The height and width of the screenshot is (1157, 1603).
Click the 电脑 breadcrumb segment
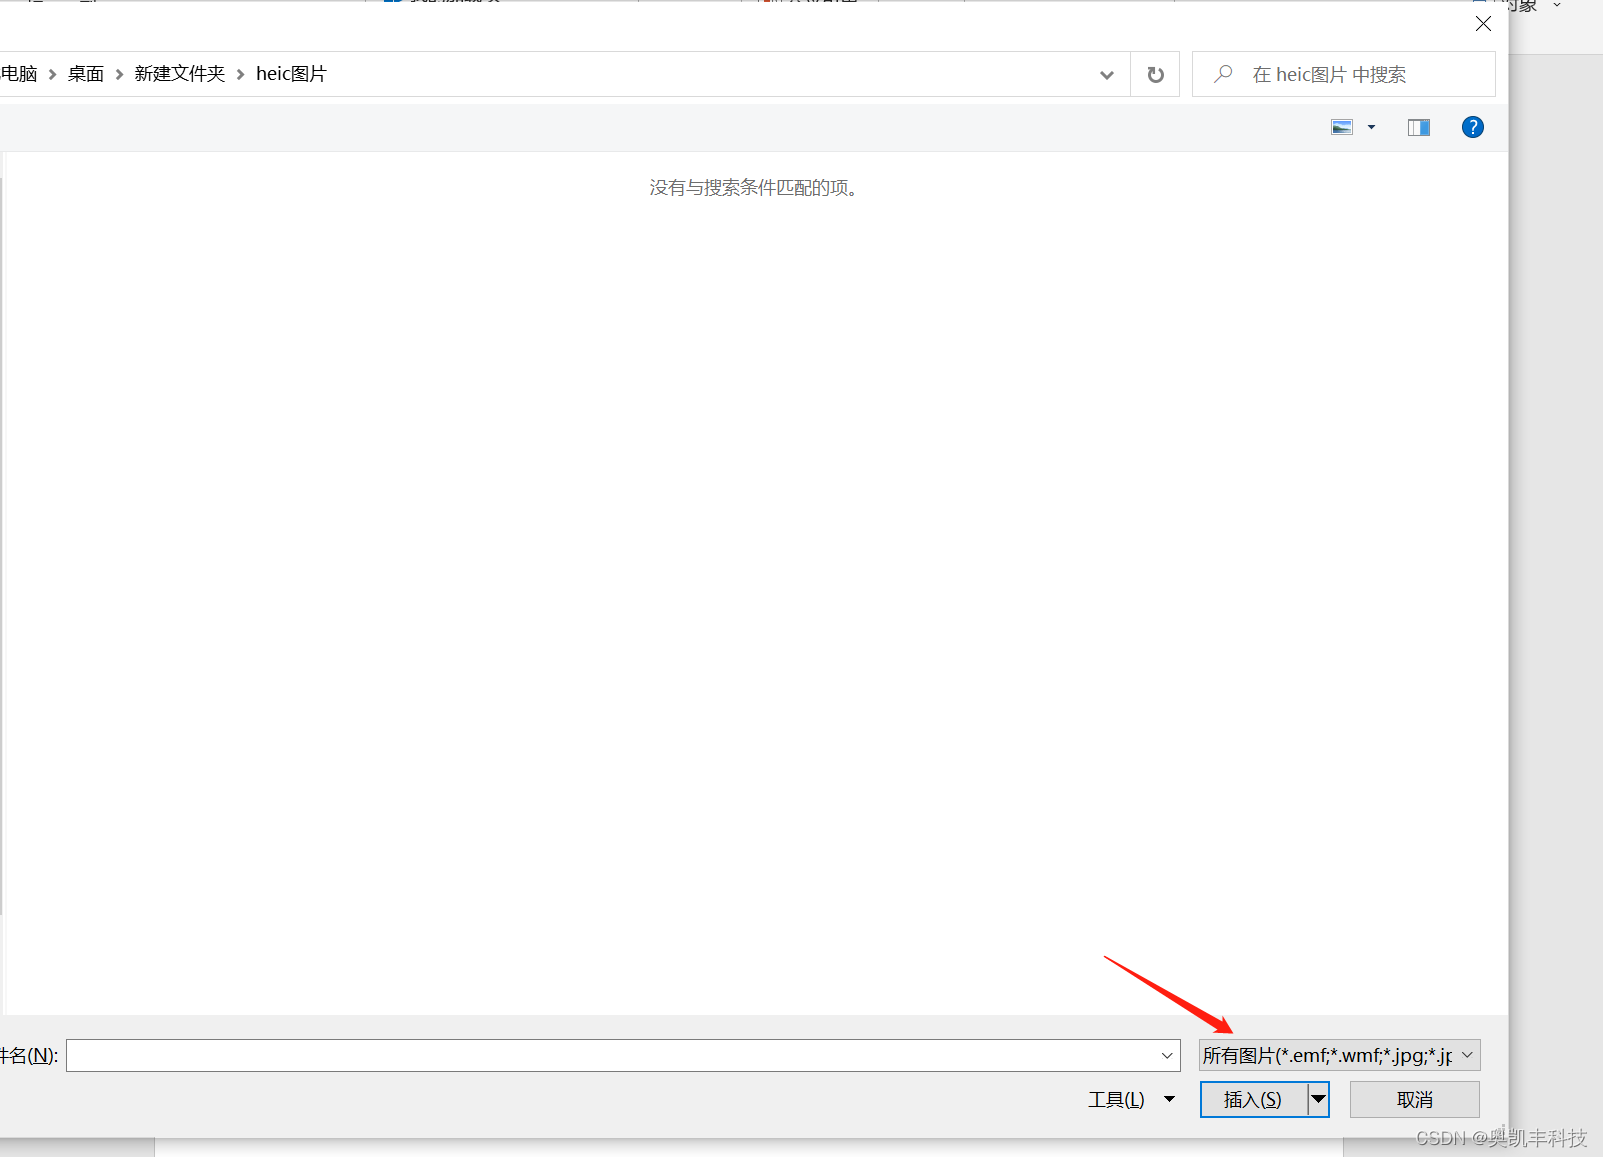(x=19, y=74)
